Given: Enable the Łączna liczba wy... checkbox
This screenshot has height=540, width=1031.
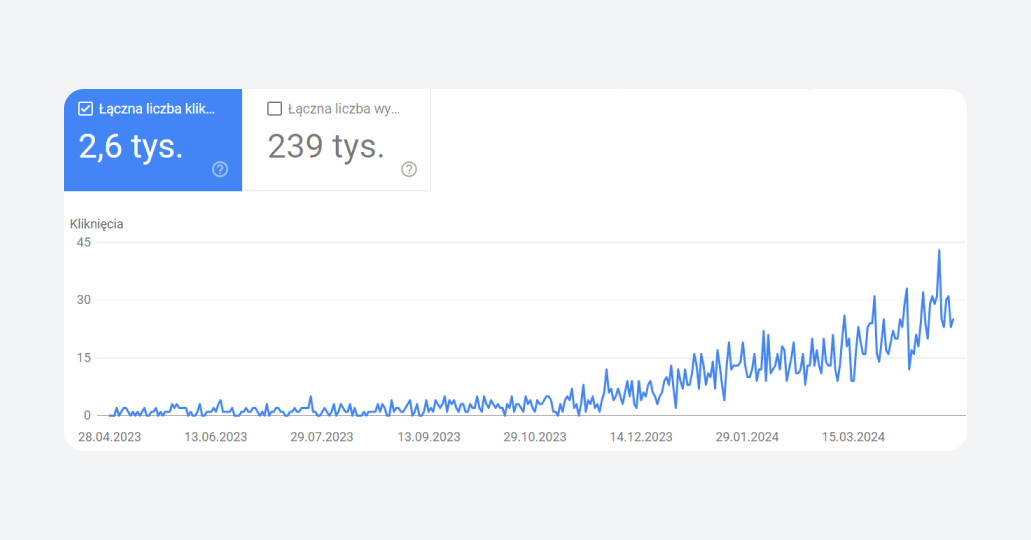Looking at the screenshot, I should [x=275, y=109].
